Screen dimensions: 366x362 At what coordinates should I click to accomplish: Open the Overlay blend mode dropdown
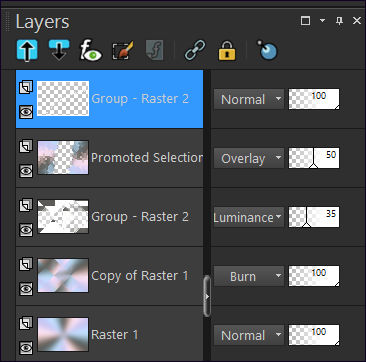coord(249,158)
